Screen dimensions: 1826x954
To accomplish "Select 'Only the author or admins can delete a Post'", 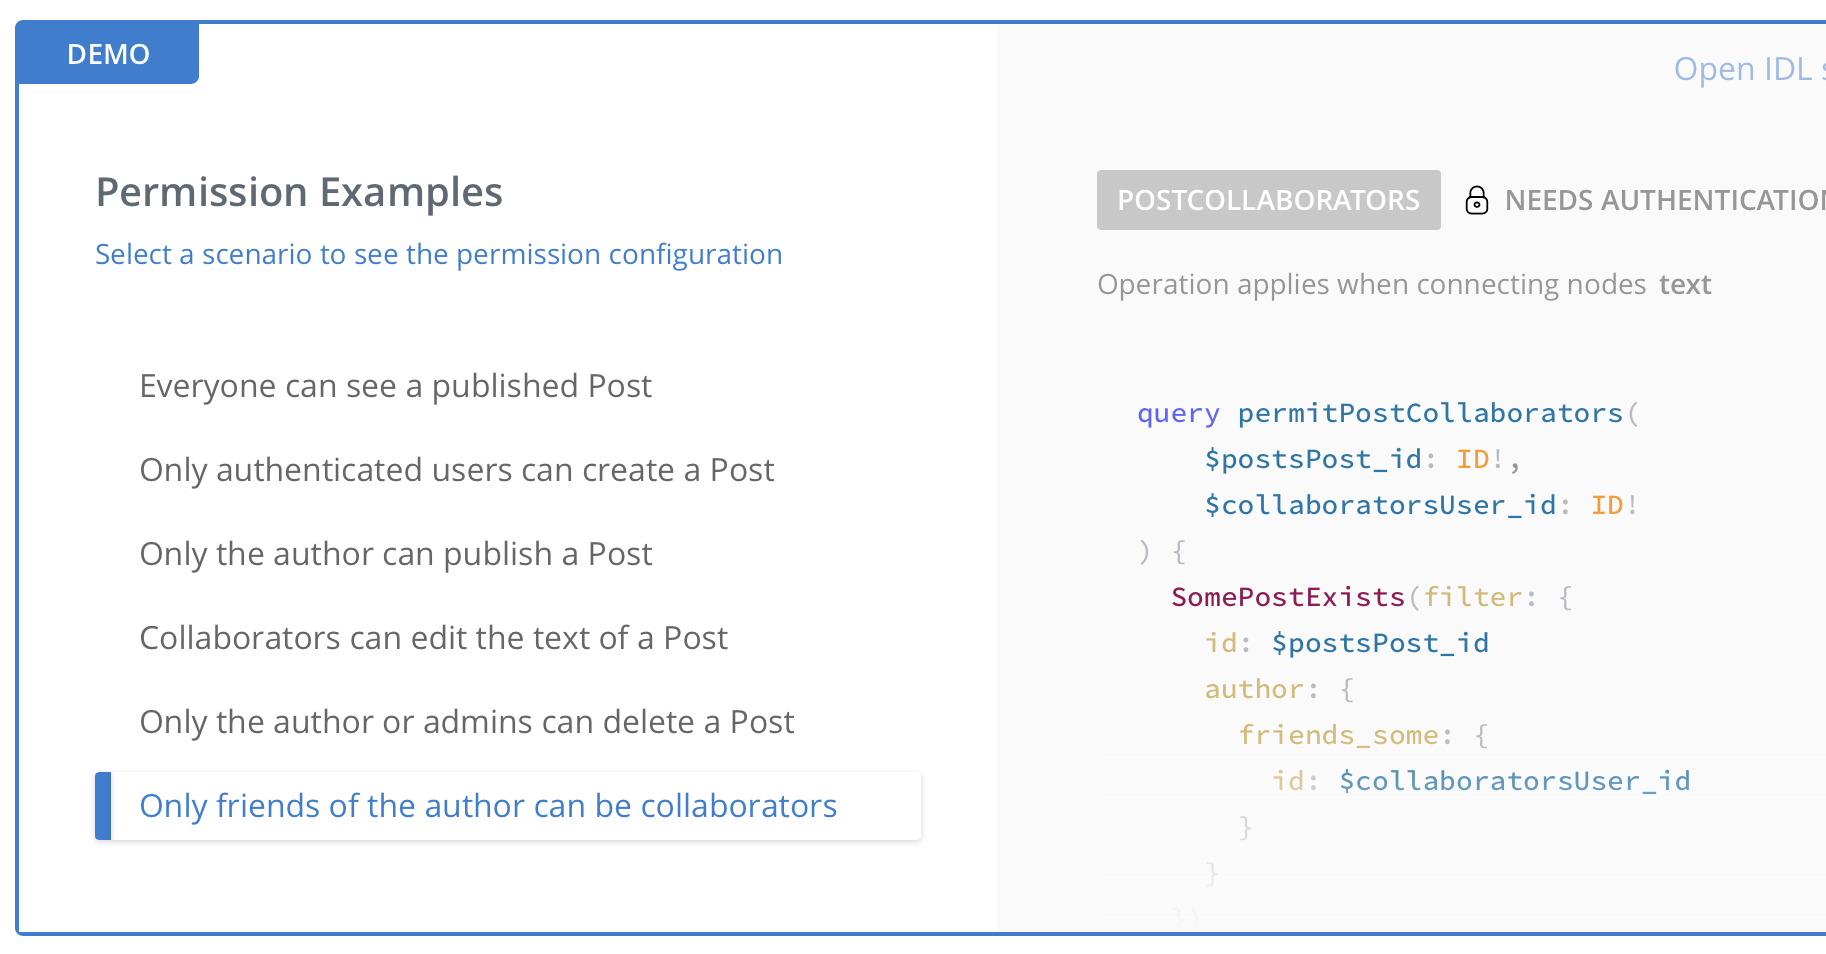I will [467, 721].
